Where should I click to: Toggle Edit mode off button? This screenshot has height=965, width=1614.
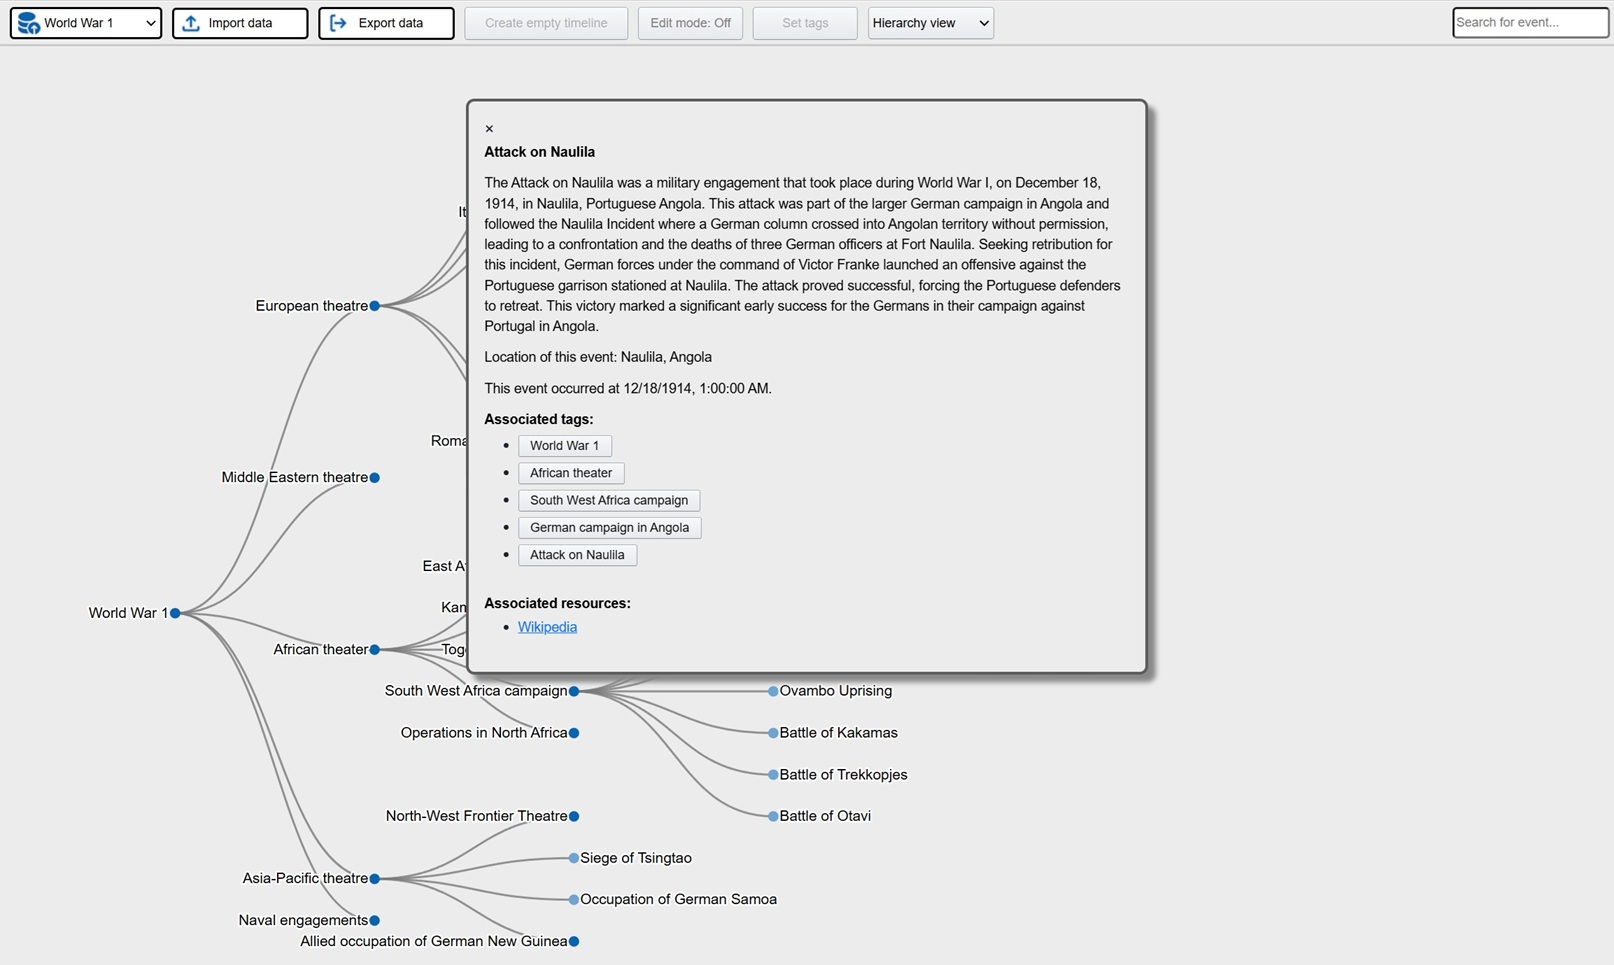coord(690,23)
